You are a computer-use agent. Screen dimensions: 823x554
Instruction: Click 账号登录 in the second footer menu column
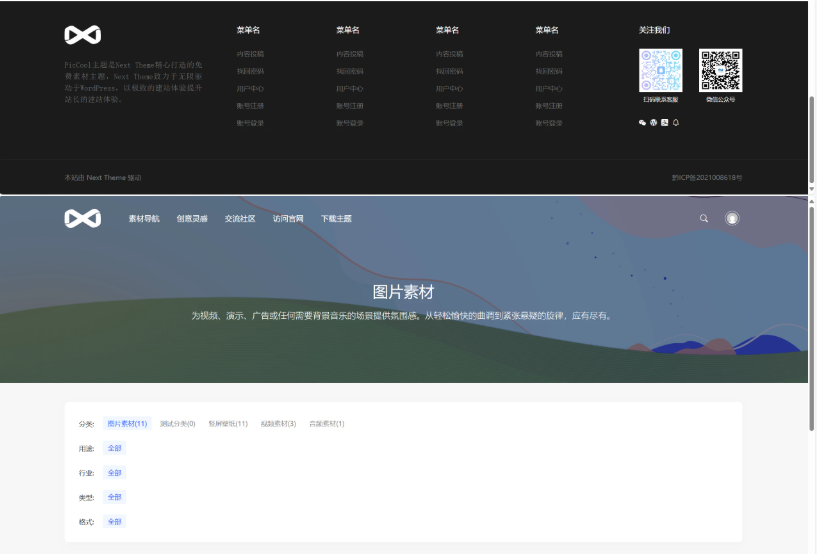(x=350, y=123)
